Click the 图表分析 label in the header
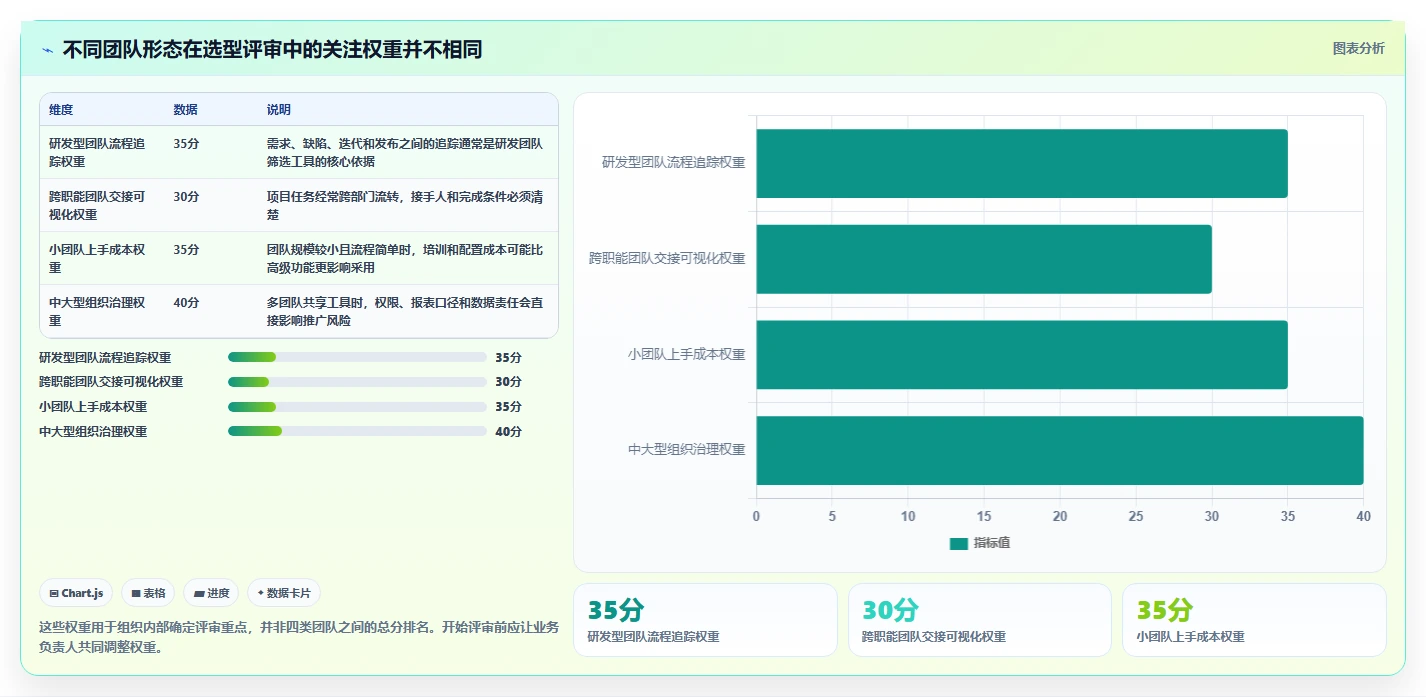Image resolution: width=1426 pixels, height=697 pixels. (1358, 48)
